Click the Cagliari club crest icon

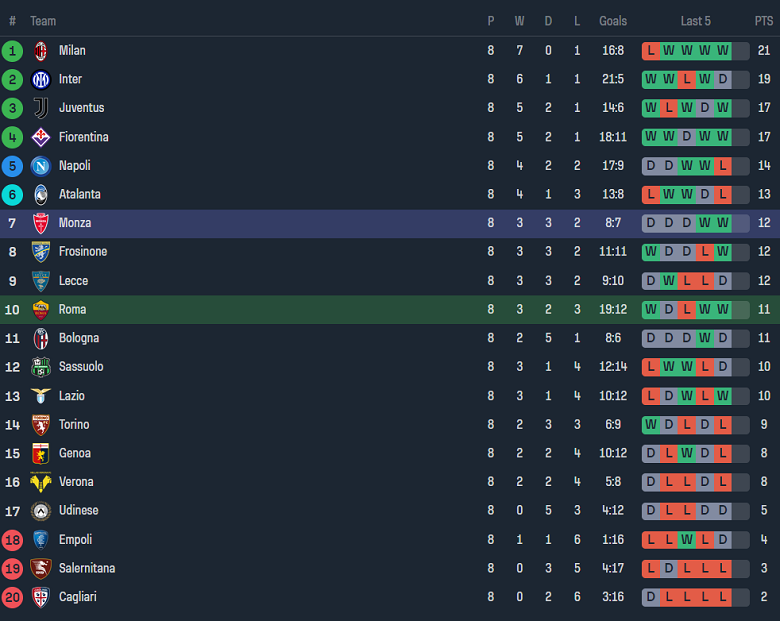tap(41, 597)
